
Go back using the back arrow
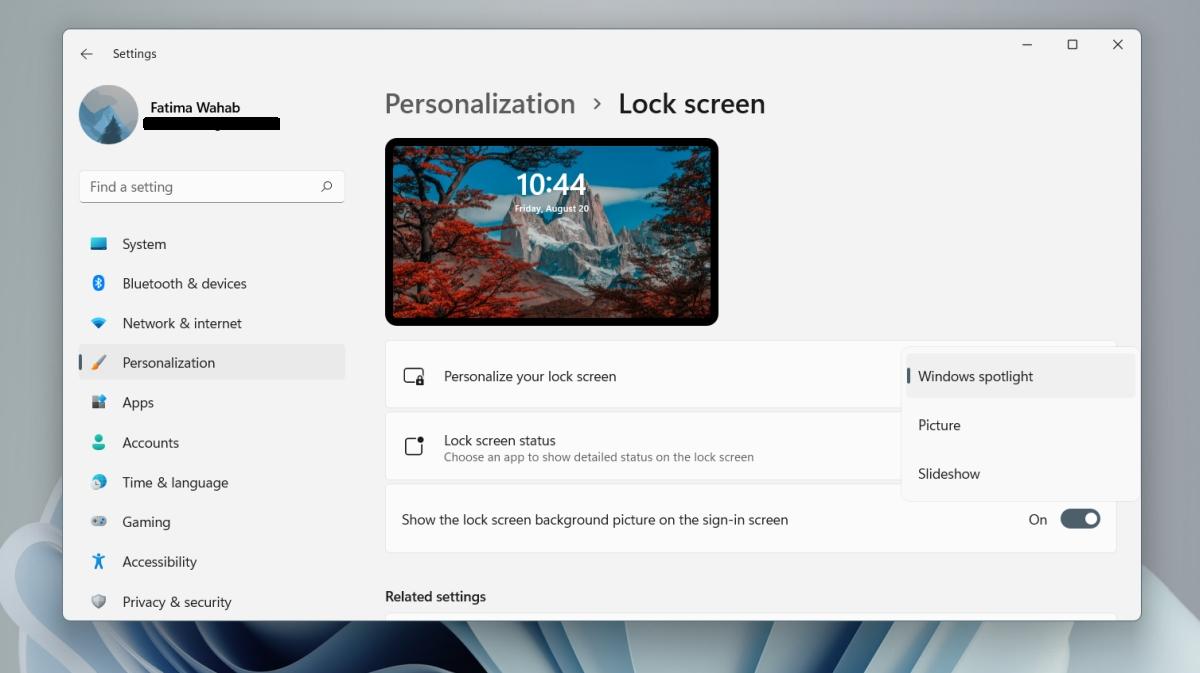point(87,54)
